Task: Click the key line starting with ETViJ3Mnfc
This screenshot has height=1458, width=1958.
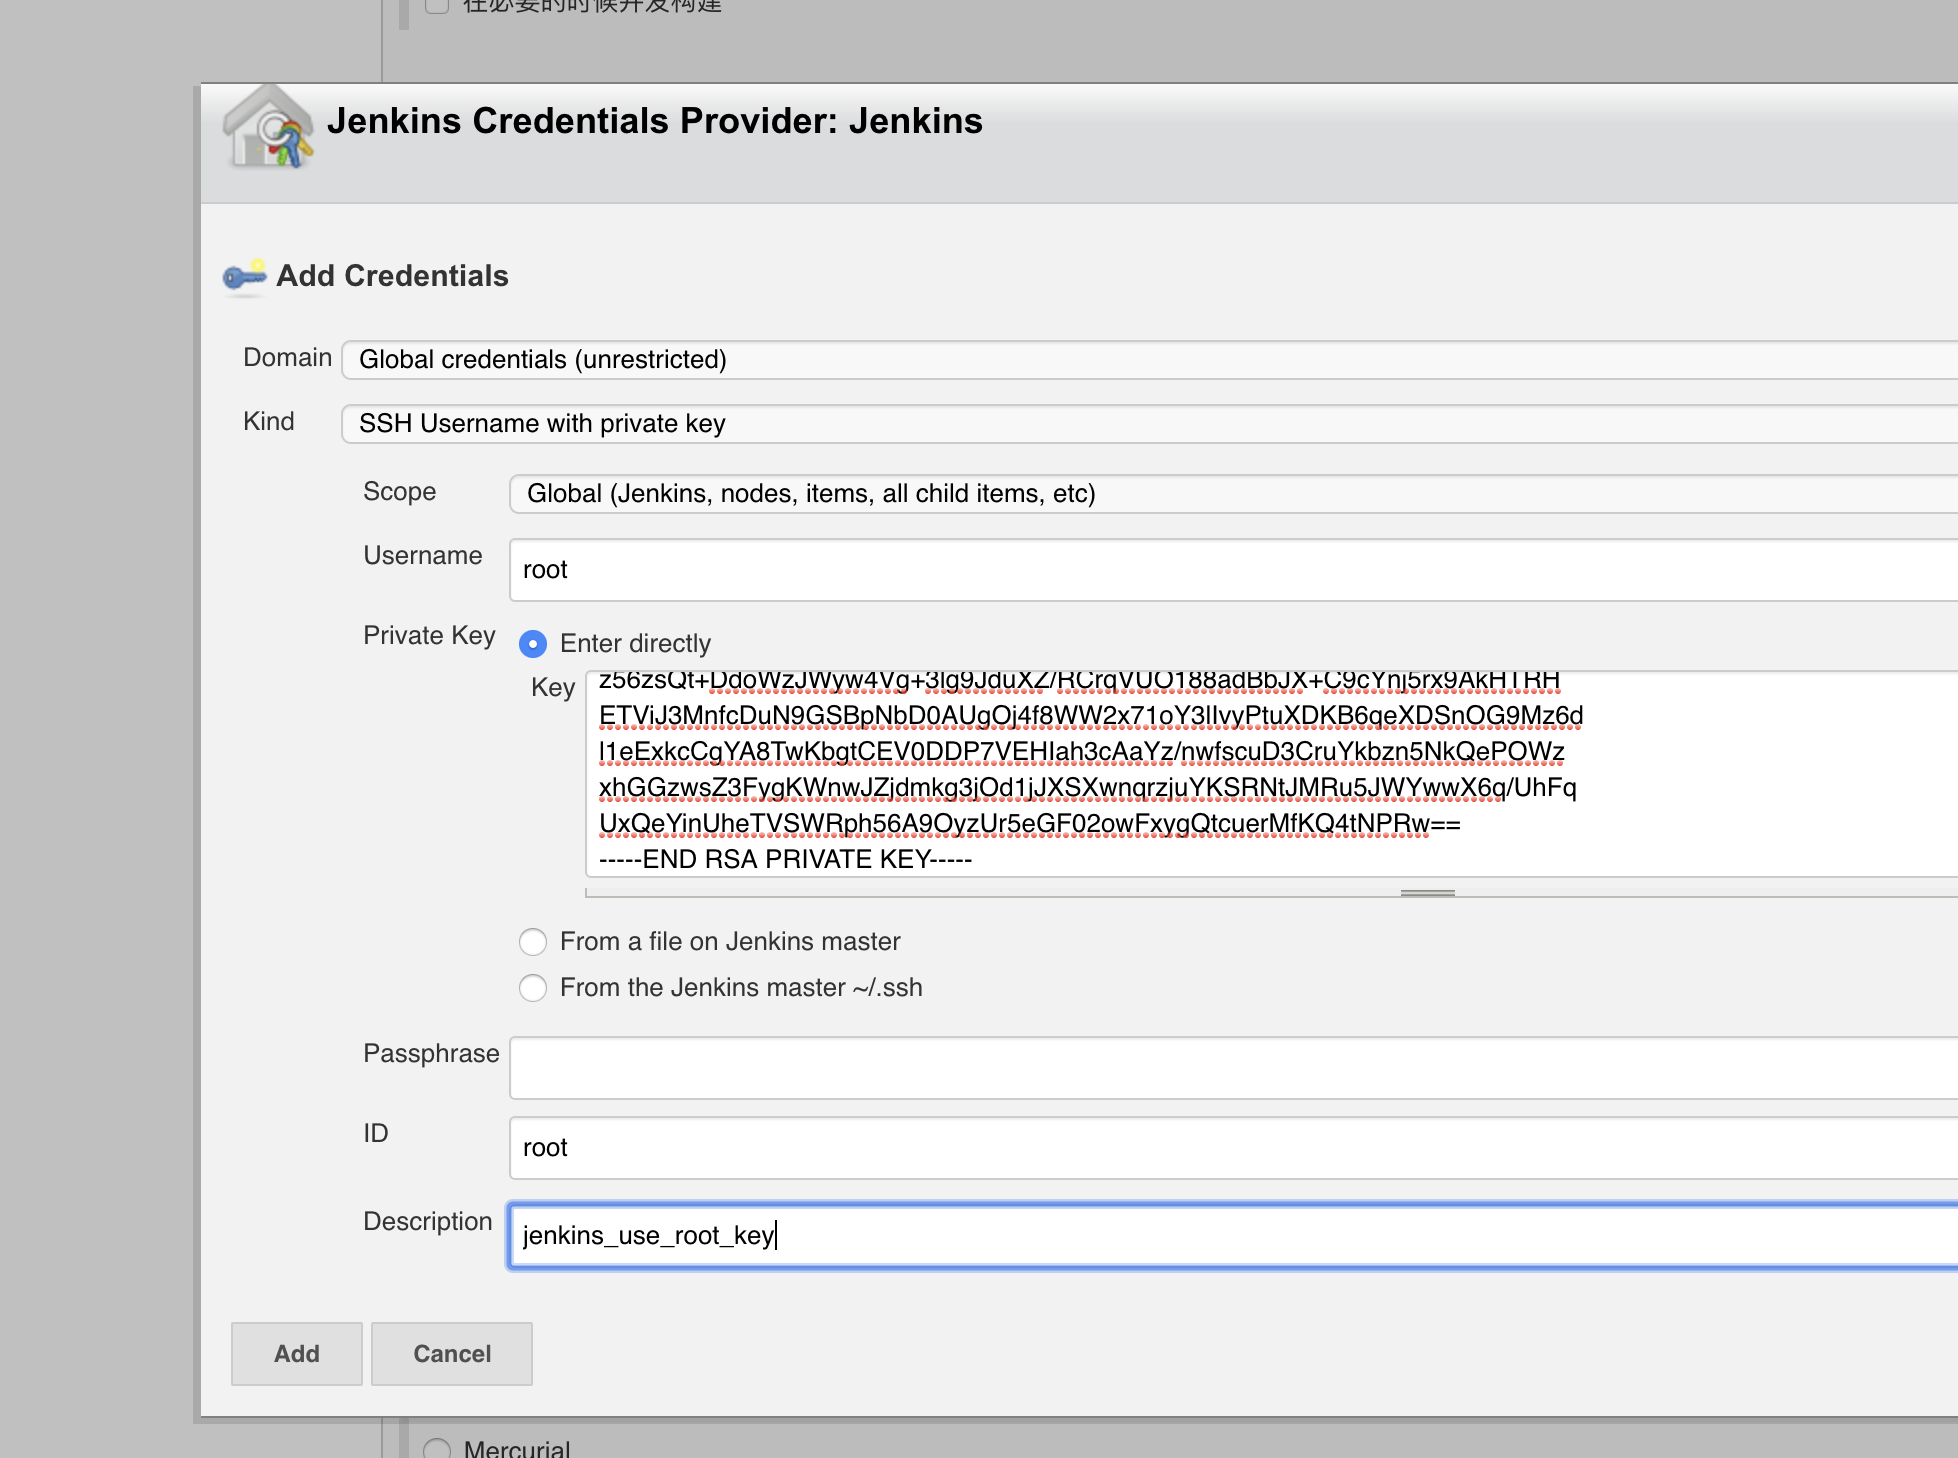Action: click(x=1091, y=716)
